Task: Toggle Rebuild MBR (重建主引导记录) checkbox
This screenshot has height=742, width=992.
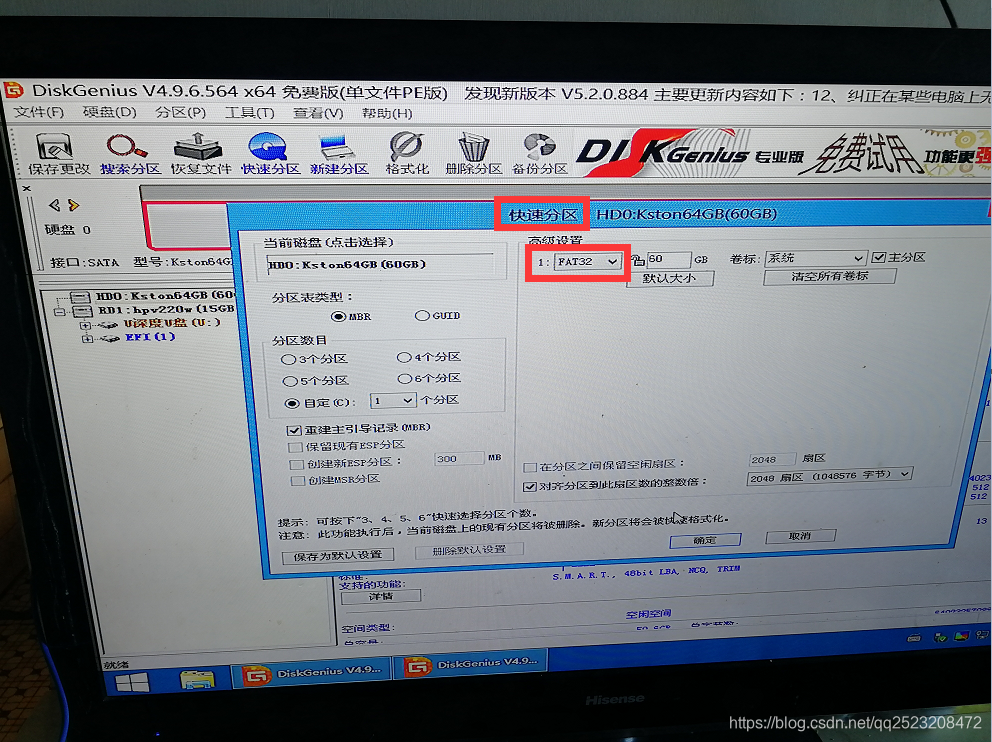Action: pyautogui.click(x=294, y=430)
